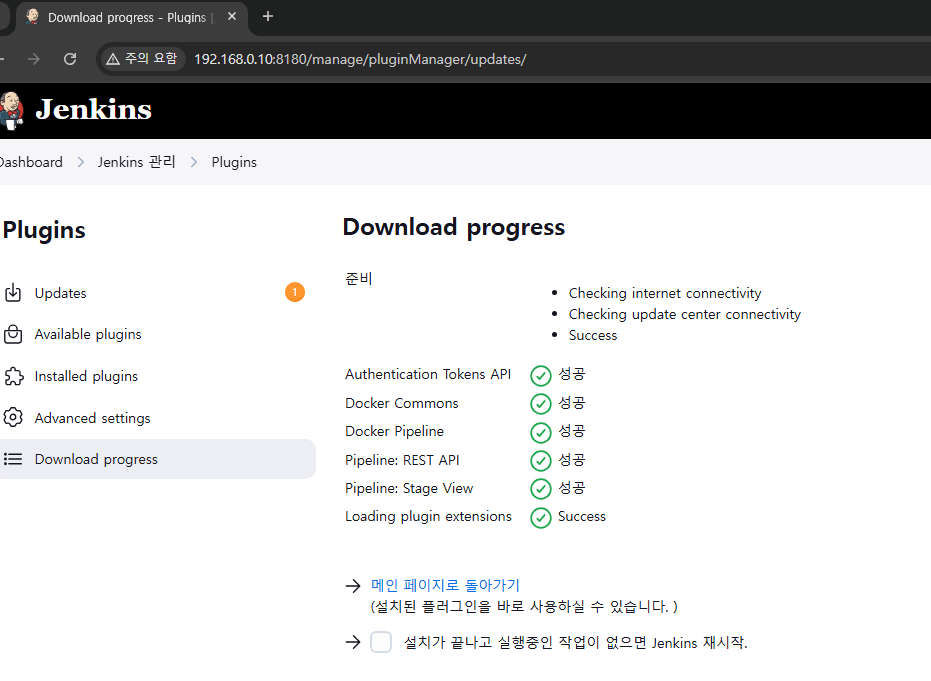Screen dimensions: 931x681
Task: Open Advanced settings in sidebar
Action: [157, 418]
